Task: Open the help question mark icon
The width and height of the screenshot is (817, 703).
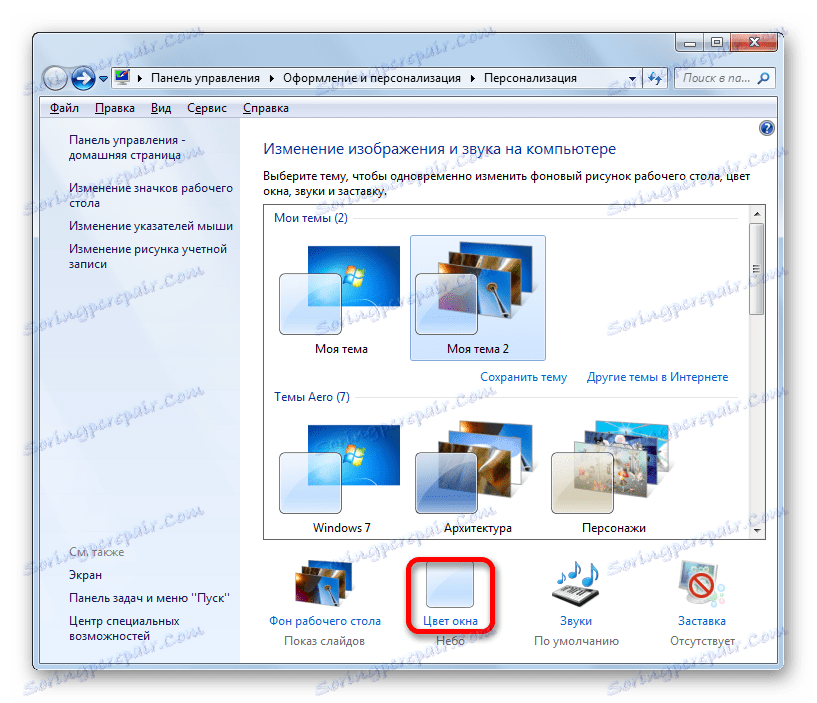Action: 766,128
